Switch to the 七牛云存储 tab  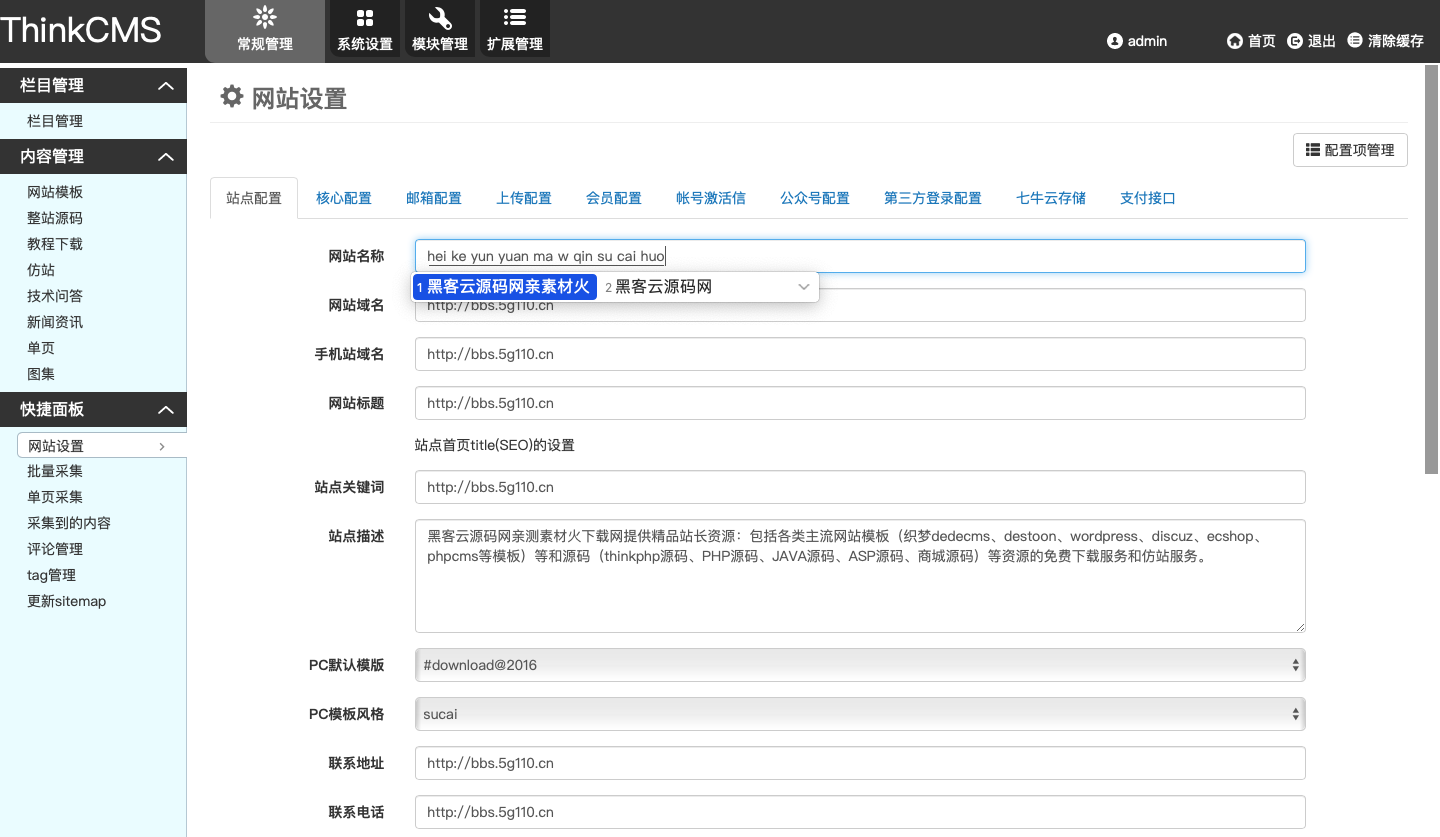click(1051, 198)
